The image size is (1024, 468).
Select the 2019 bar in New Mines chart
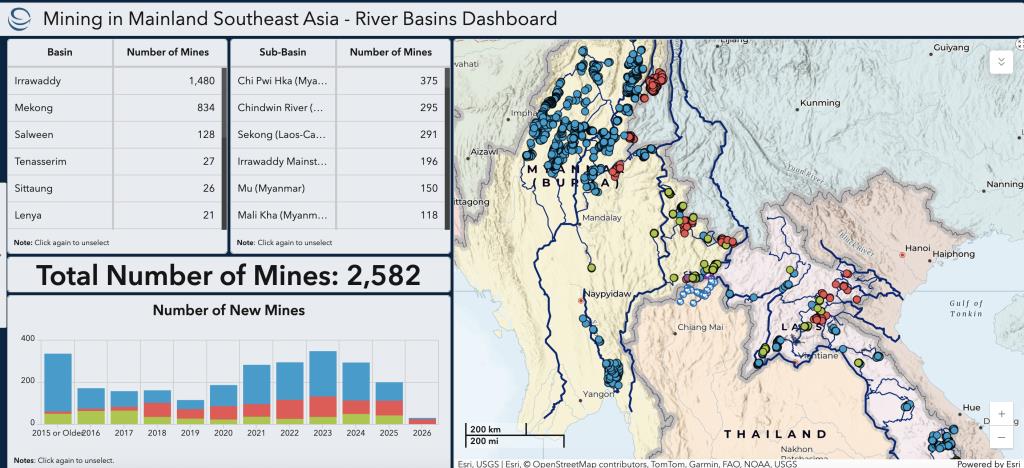(x=190, y=412)
